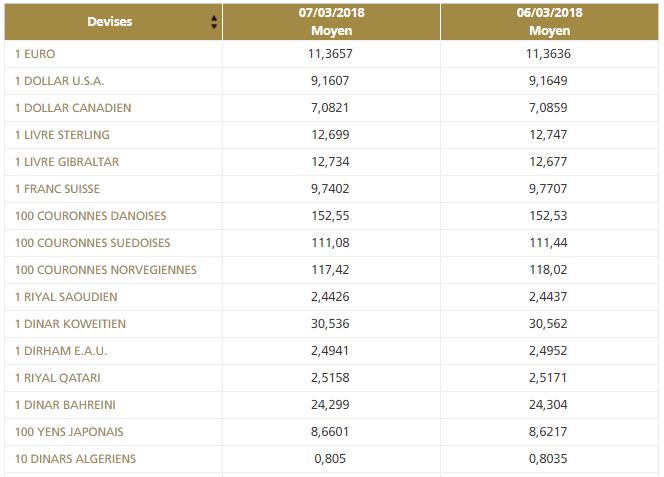Click the Devises column header
The height and width of the screenshot is (477, 664).
tap(109, 22)
